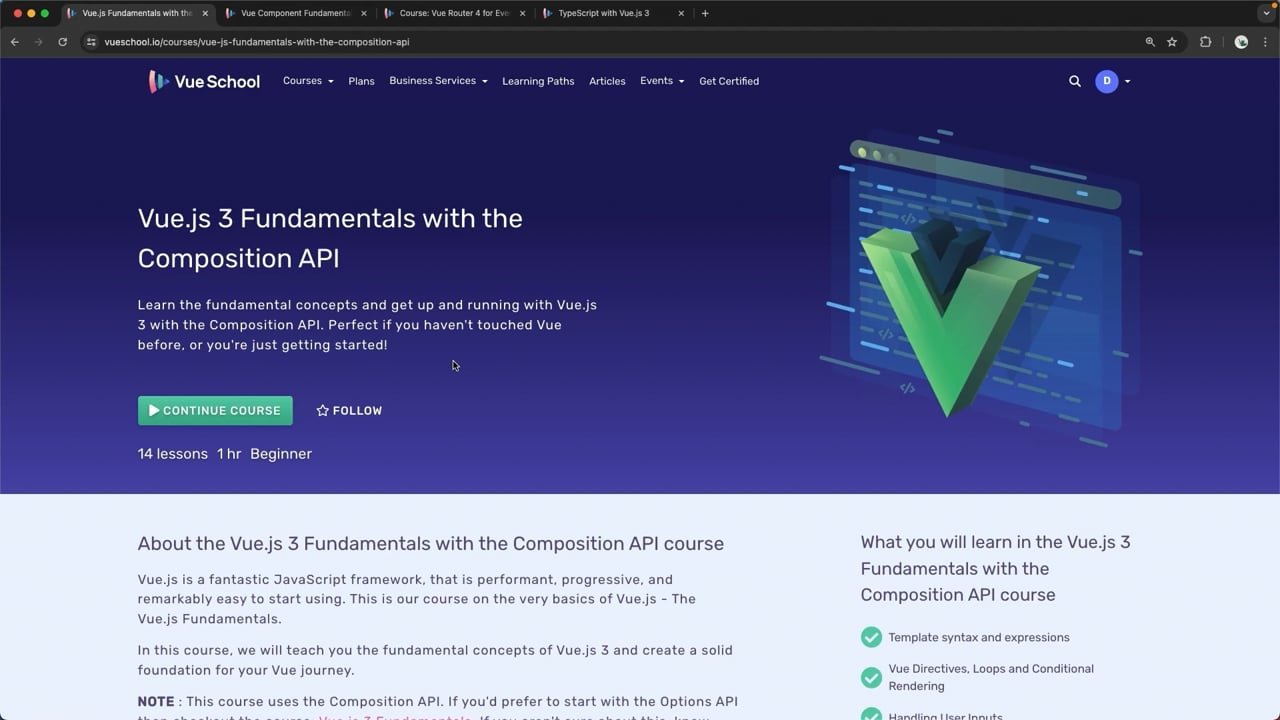Click the URL address bar
Viewport: 1280px width, 720px height.
click(620, 42)
